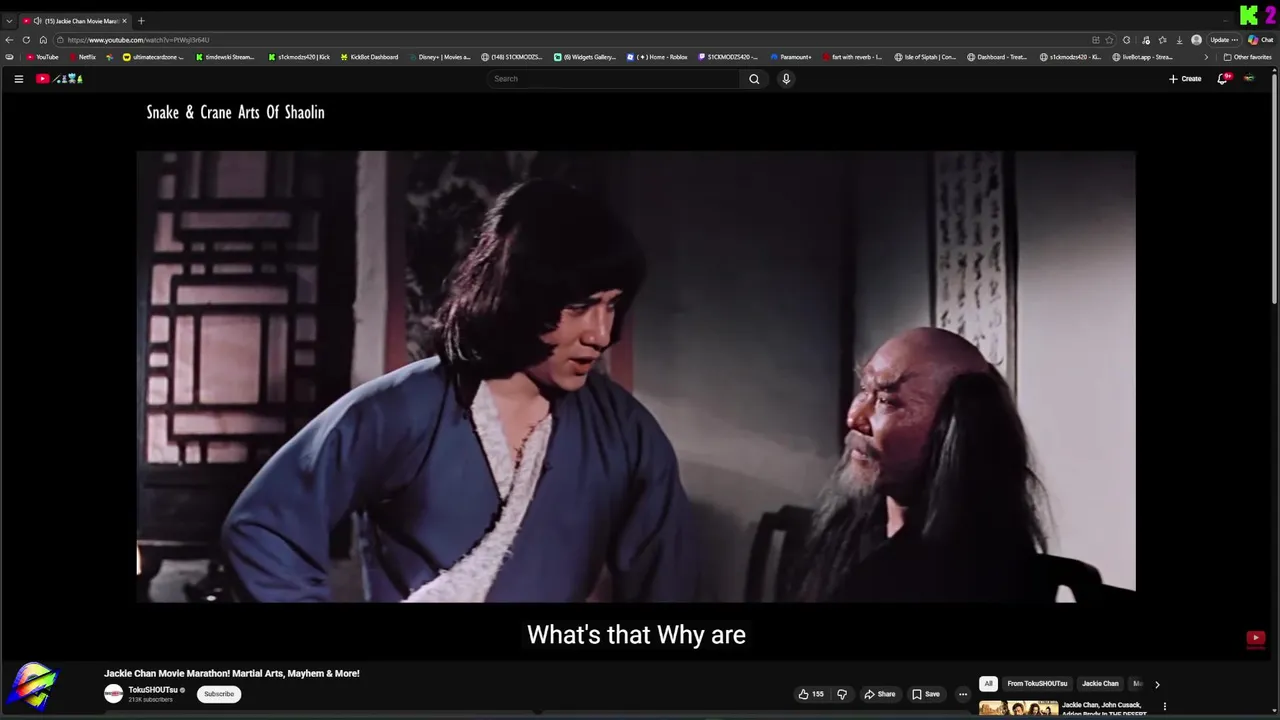Viewport: 1280px width, 720px height.
Task: Open the Netflix bookmark
Action: (x=82, y=57)
